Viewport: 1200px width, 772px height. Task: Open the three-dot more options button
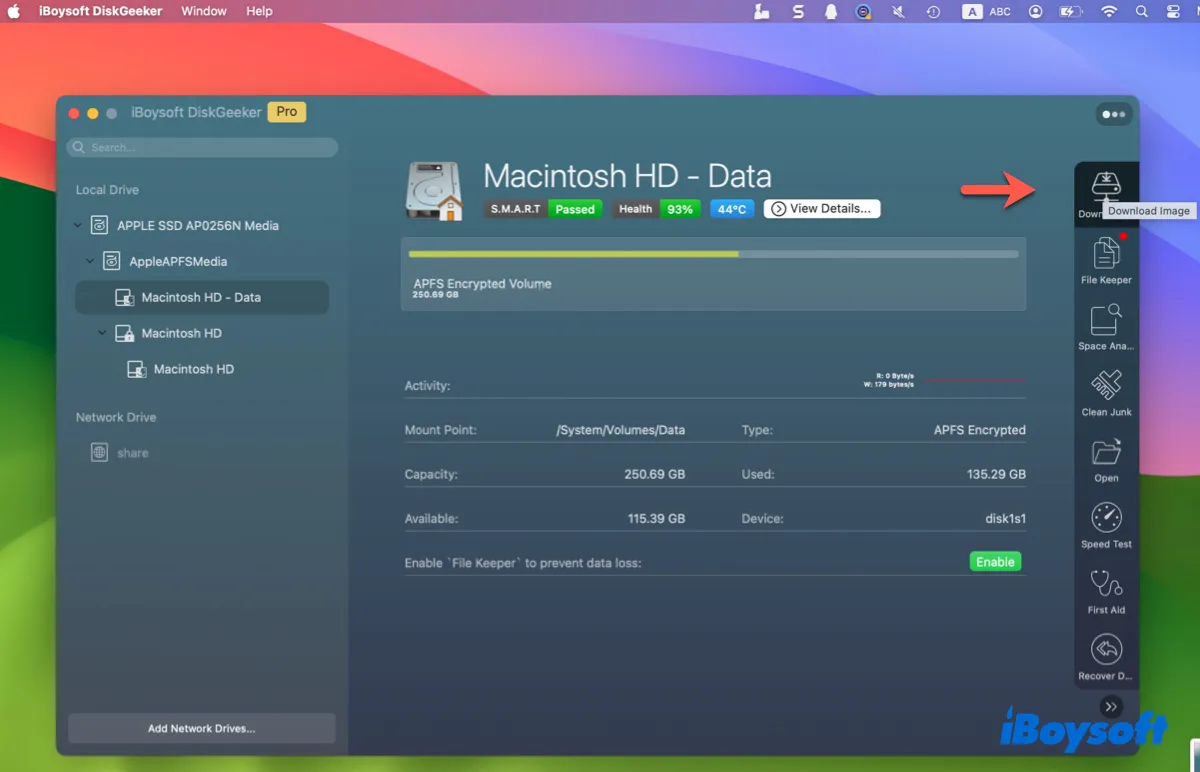pos(1114,114)
